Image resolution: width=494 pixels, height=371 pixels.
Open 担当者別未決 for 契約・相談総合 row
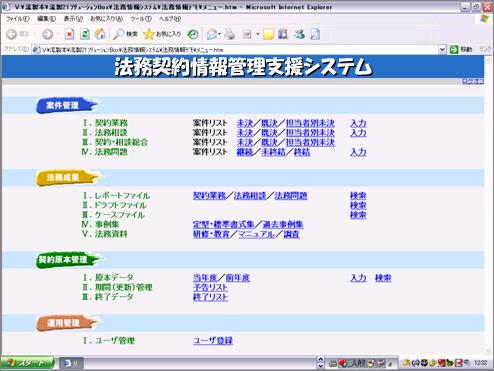(x=310, y=142)
